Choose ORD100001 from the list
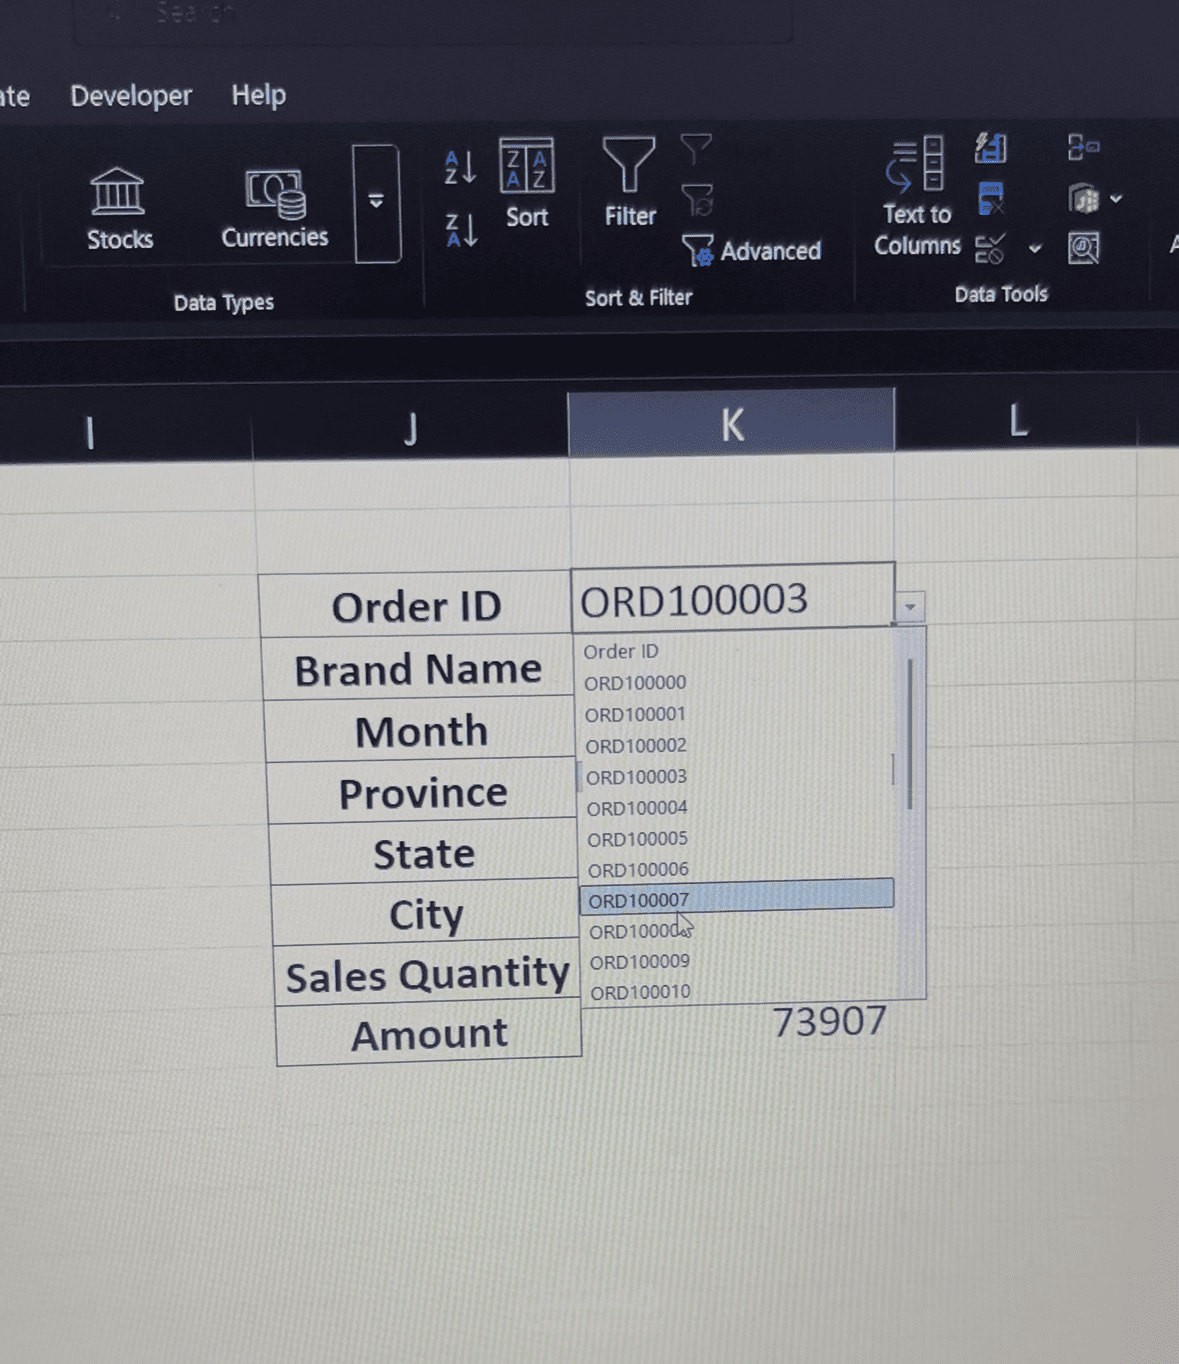 [x=635, y=715]
